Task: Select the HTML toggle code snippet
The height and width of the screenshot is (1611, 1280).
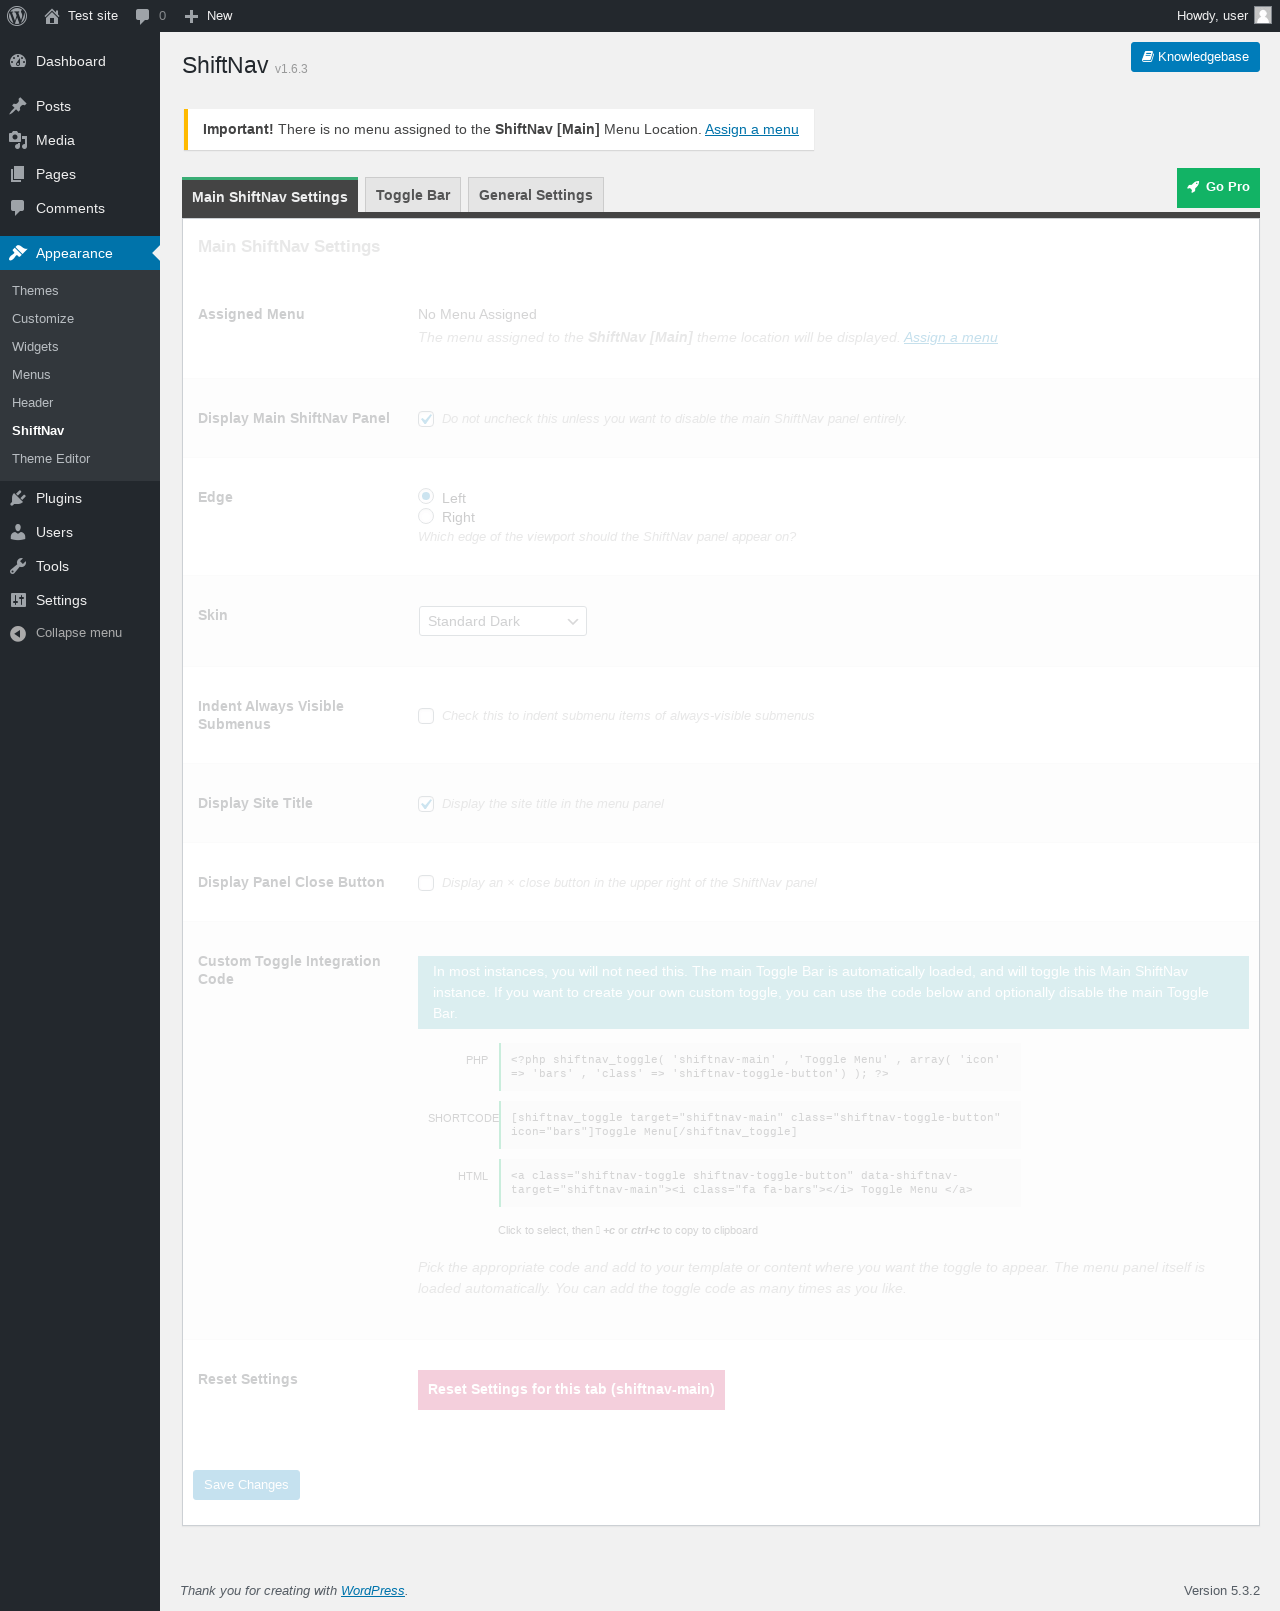Action: pos(760,1183)
